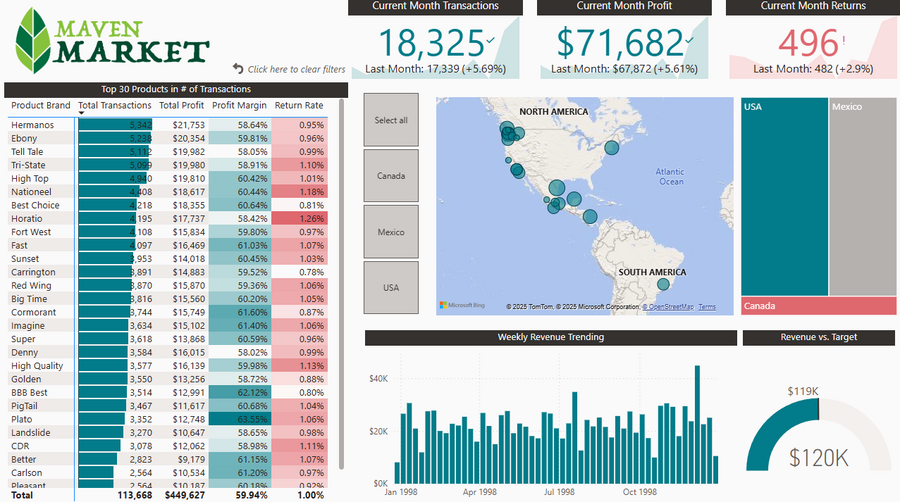Click sort arrow under Total Transactions header
The height and width of the screenshot is (502, 900).
81,113
